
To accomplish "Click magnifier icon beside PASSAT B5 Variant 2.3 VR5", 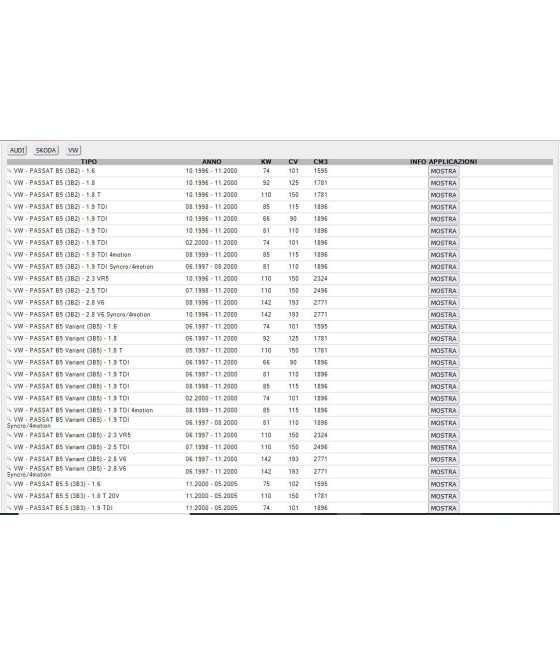I will point(9,435).
